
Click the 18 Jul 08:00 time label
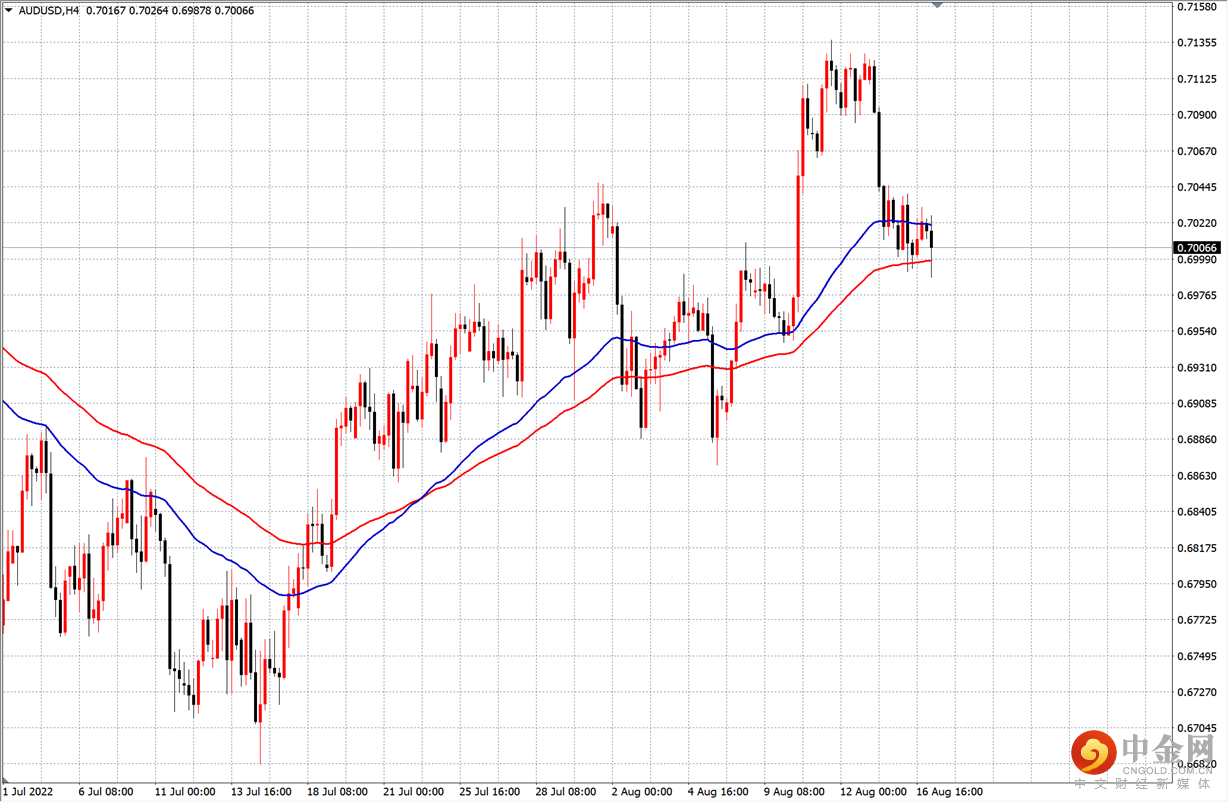(x=338, y=792)
